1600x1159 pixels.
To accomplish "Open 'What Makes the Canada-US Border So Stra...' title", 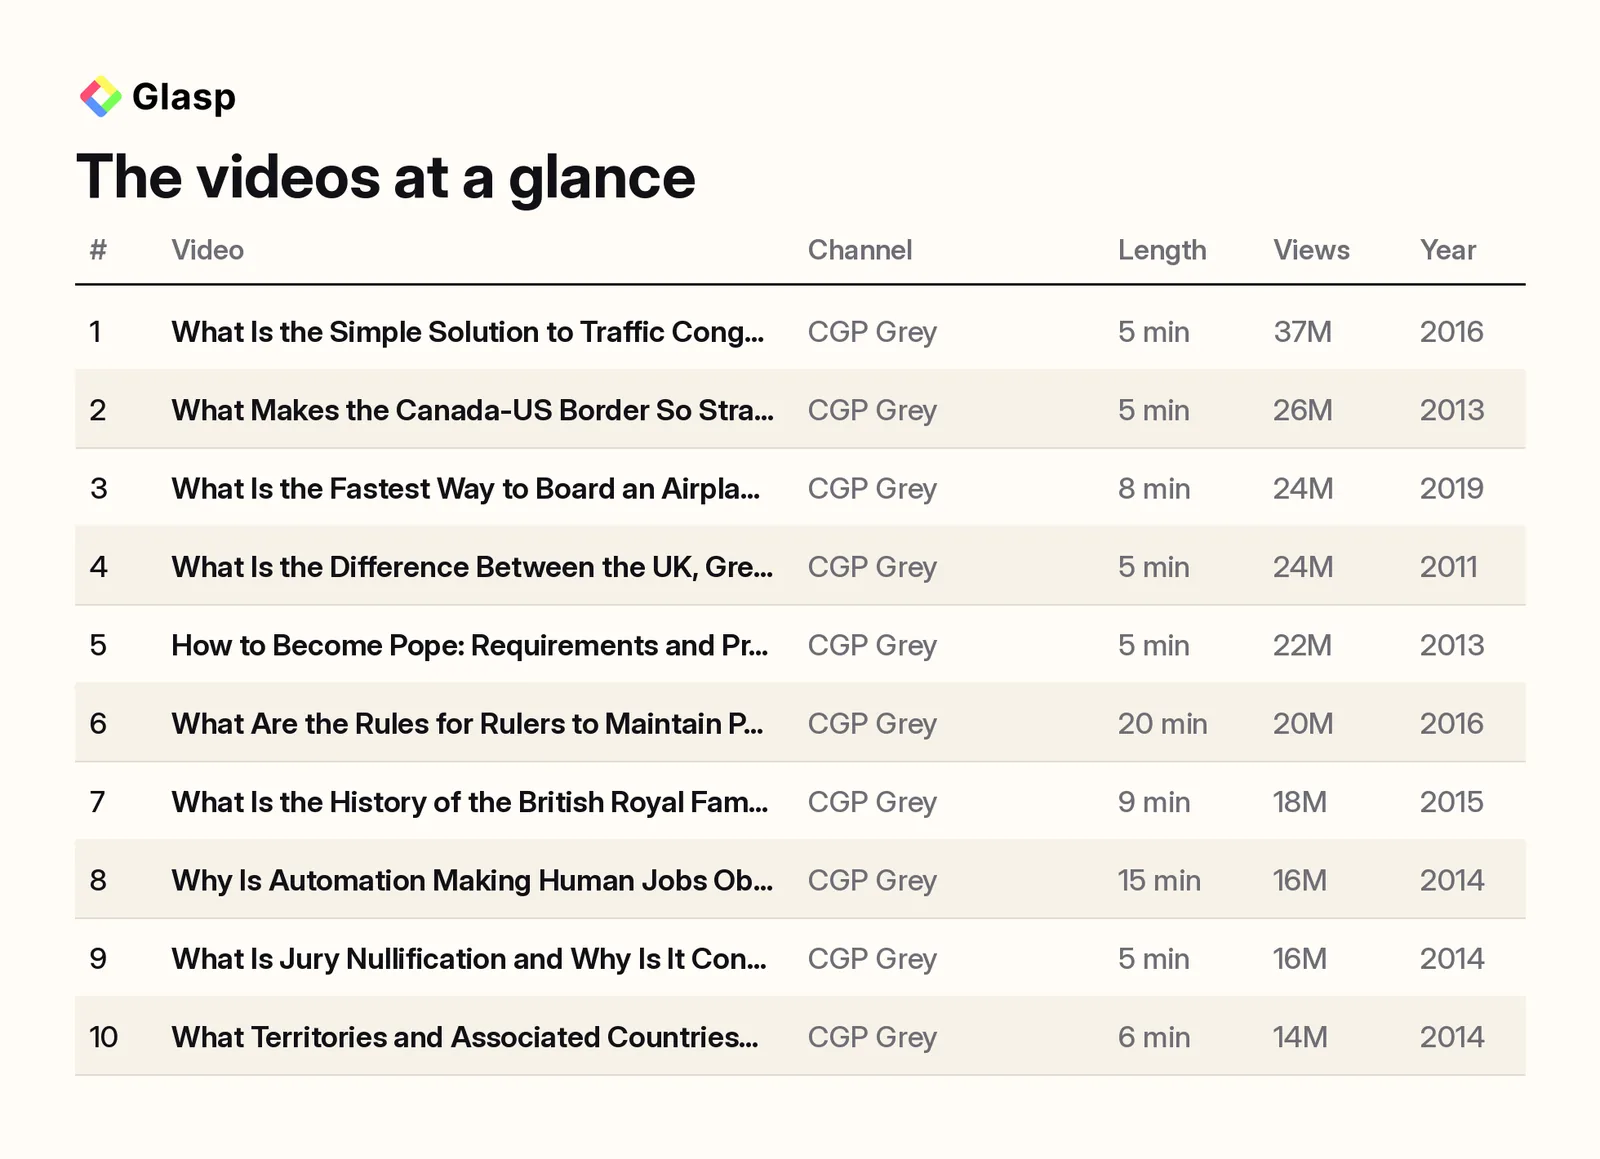I will [x=472, y=410].
